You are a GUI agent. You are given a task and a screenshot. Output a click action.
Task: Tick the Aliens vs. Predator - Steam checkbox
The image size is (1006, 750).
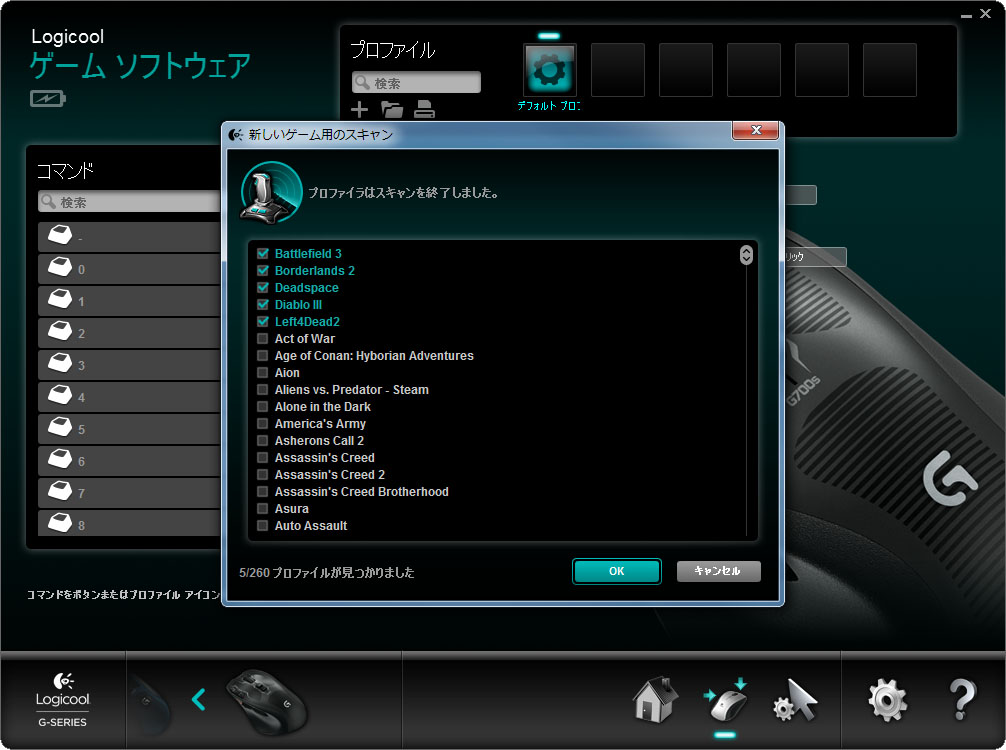pos(262,389)
